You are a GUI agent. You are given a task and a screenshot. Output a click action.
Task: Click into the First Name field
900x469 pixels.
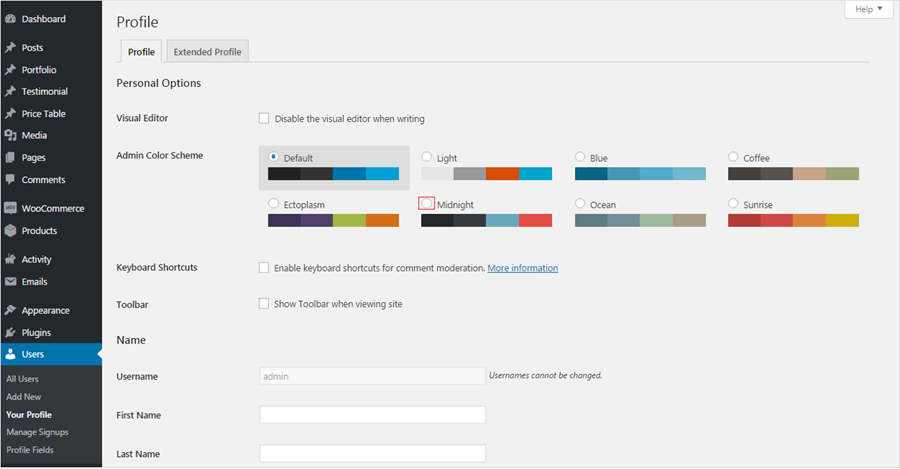tap(372, 415)
